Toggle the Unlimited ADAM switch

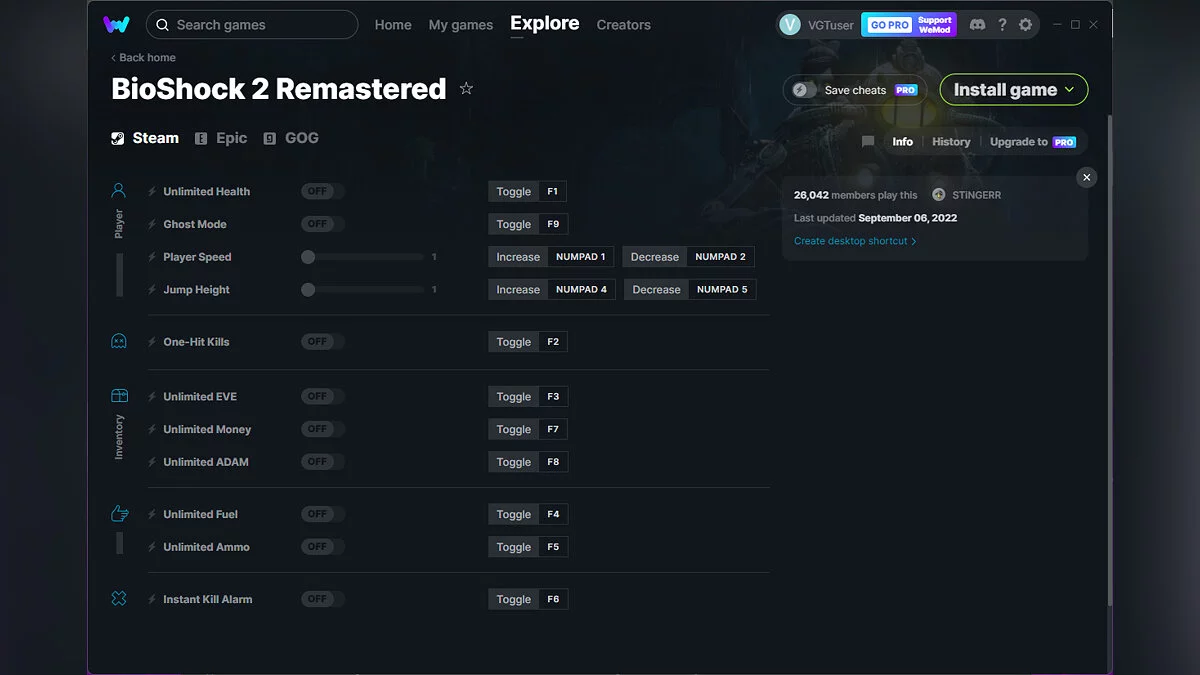tap(323, 461)
